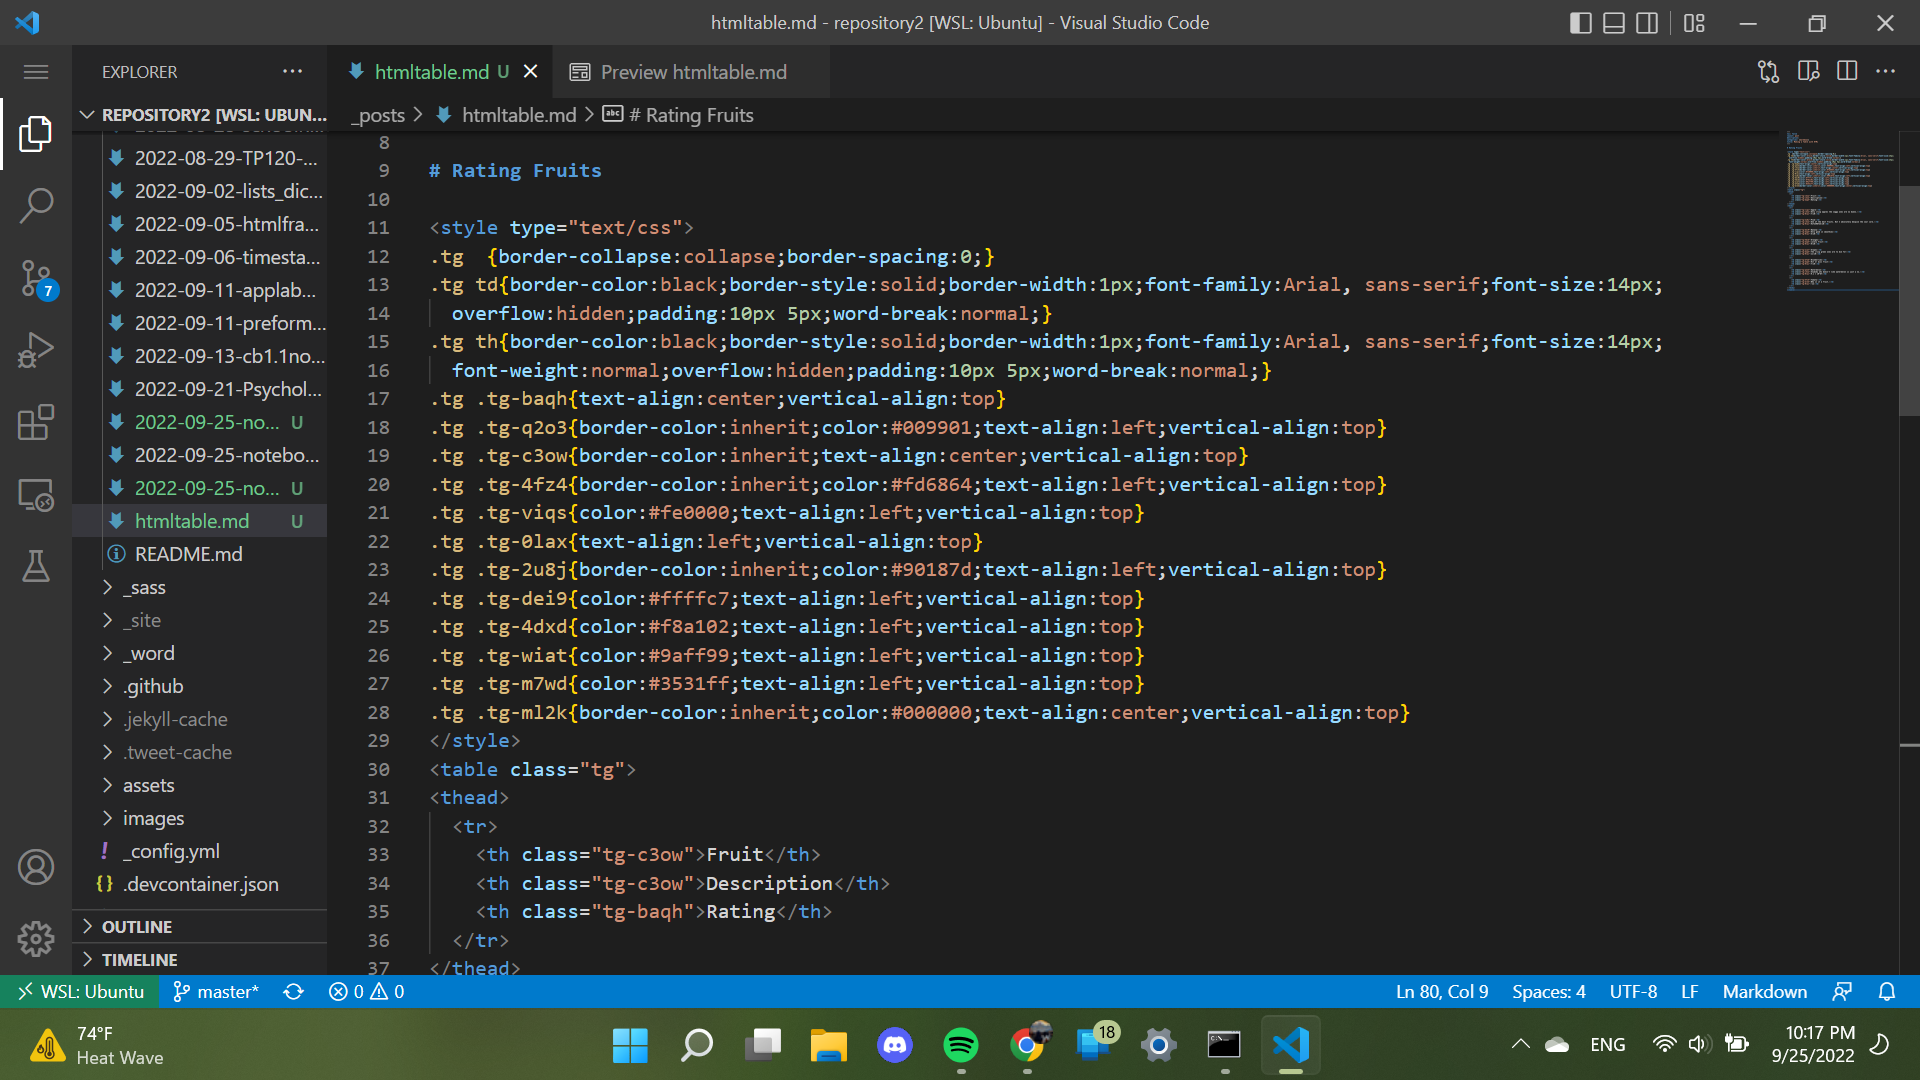
Task: Open Spotify from the taskbar
Action: pos(961,1045)
